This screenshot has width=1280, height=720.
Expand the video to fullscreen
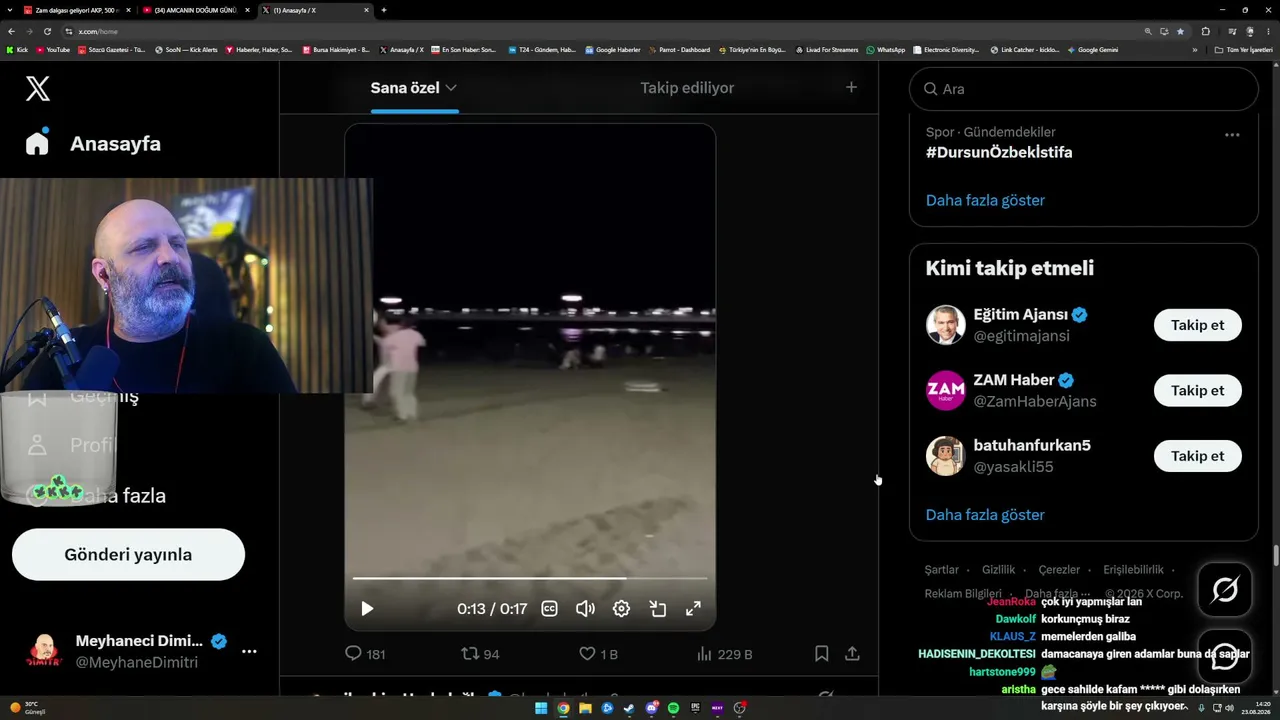(x=693, y=608)
